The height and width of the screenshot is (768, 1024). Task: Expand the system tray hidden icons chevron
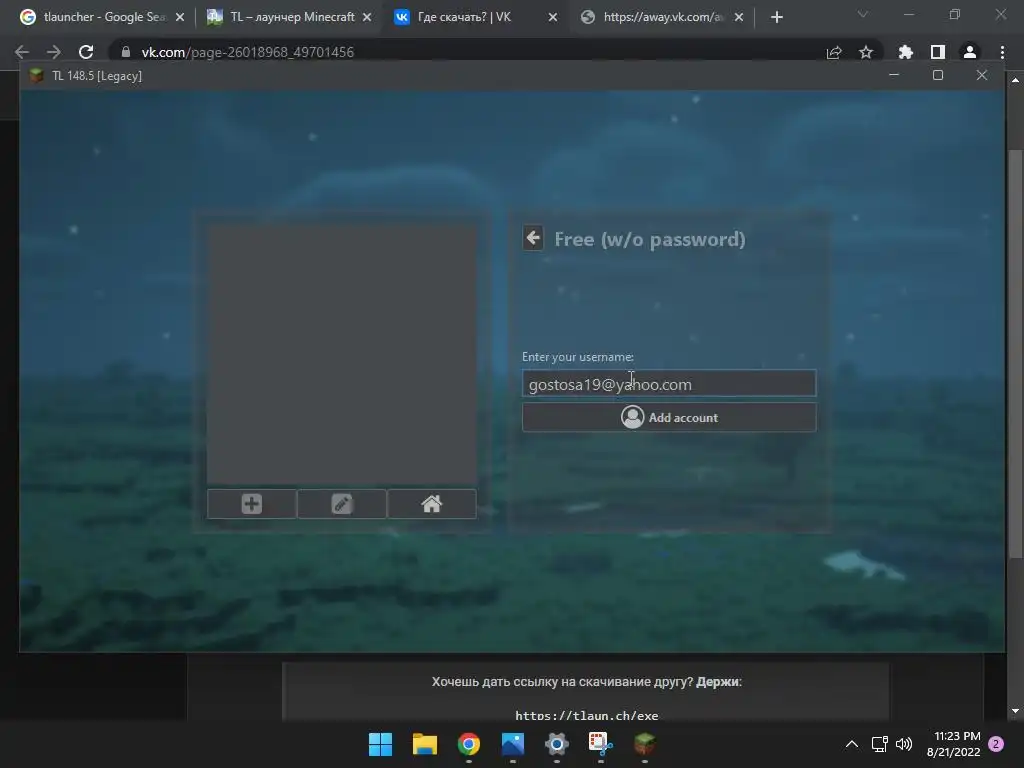coord(852,744)
